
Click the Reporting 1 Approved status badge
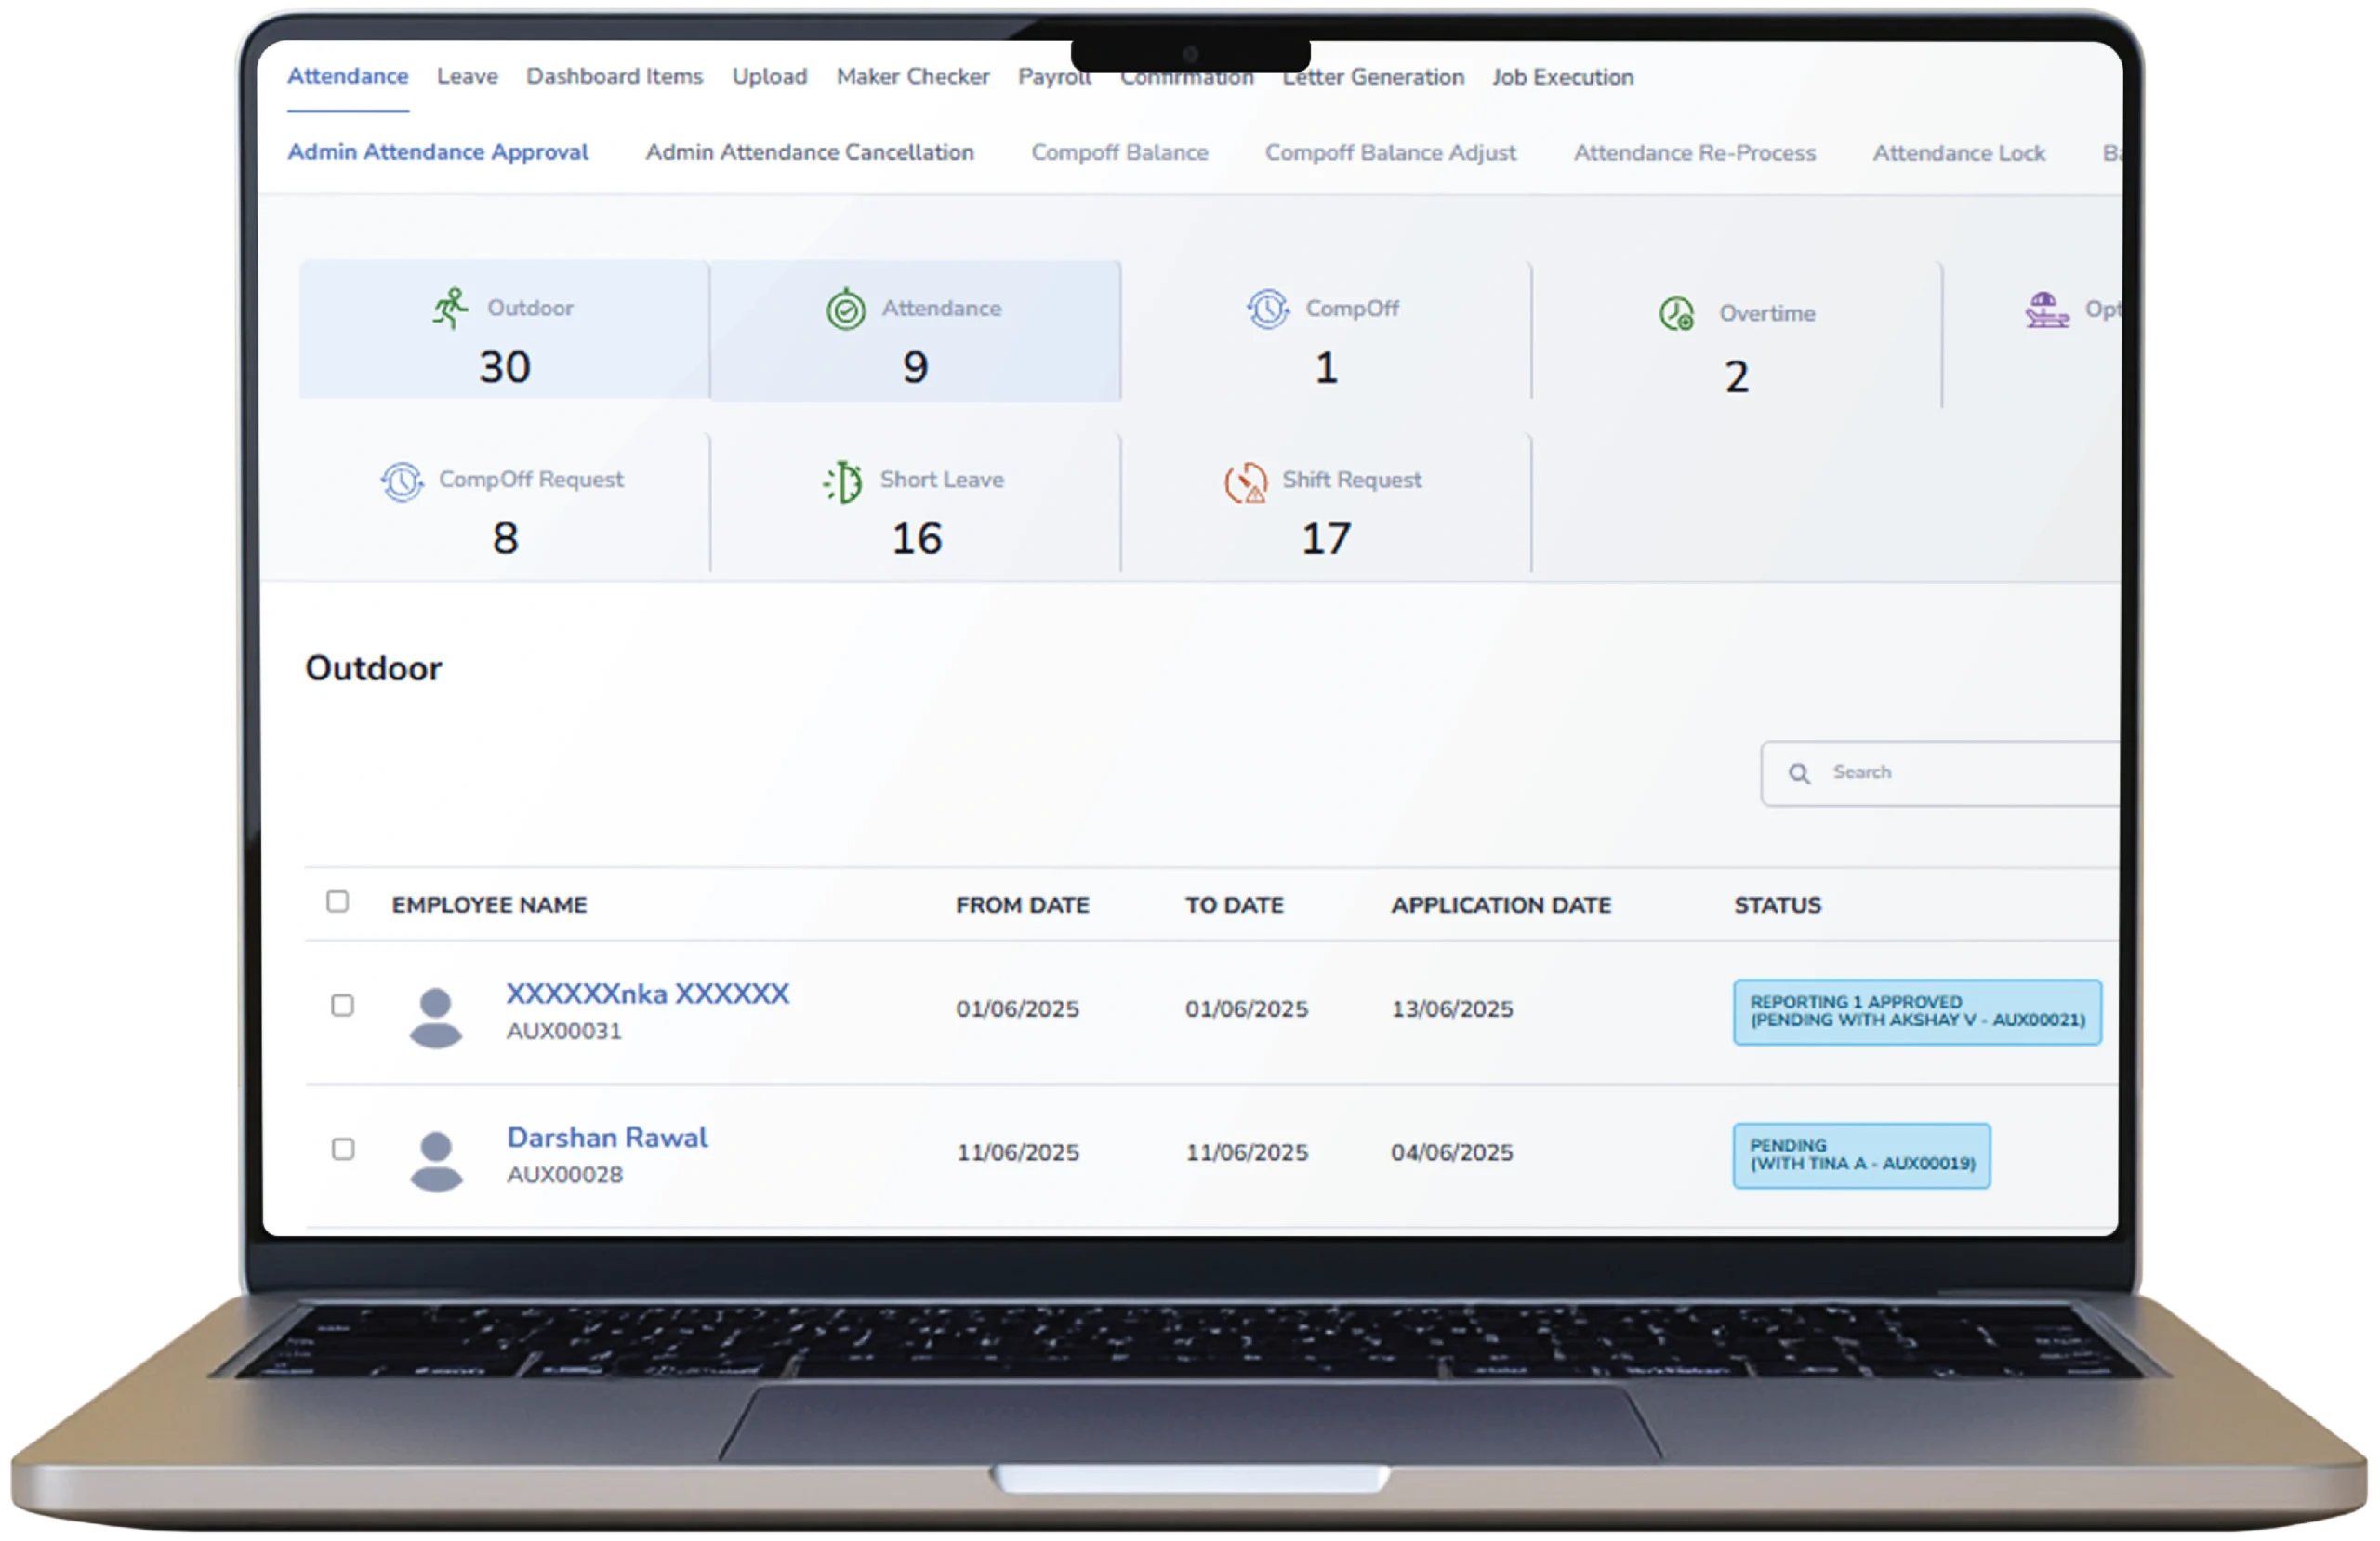(x=1916, y=1011)
